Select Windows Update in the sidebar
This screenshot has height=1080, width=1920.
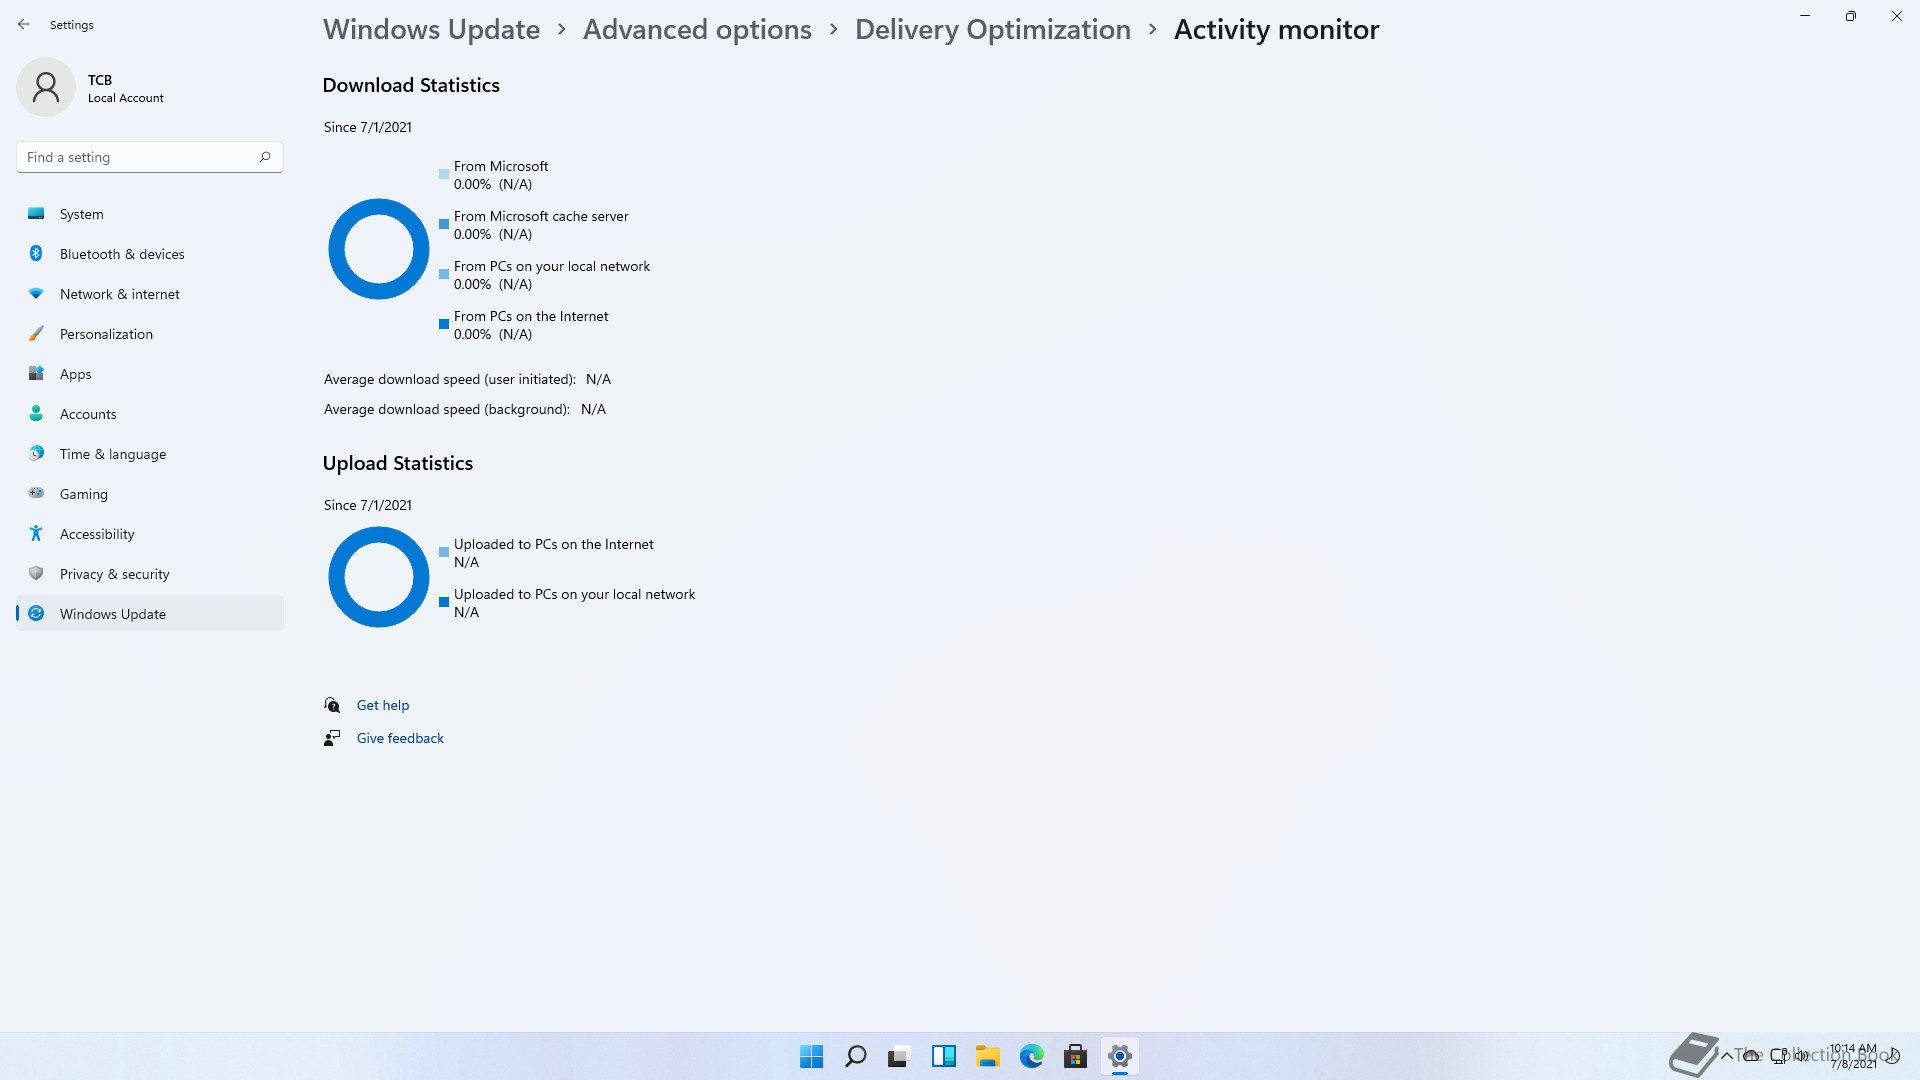pyautogui.click(x=150, y=614)
